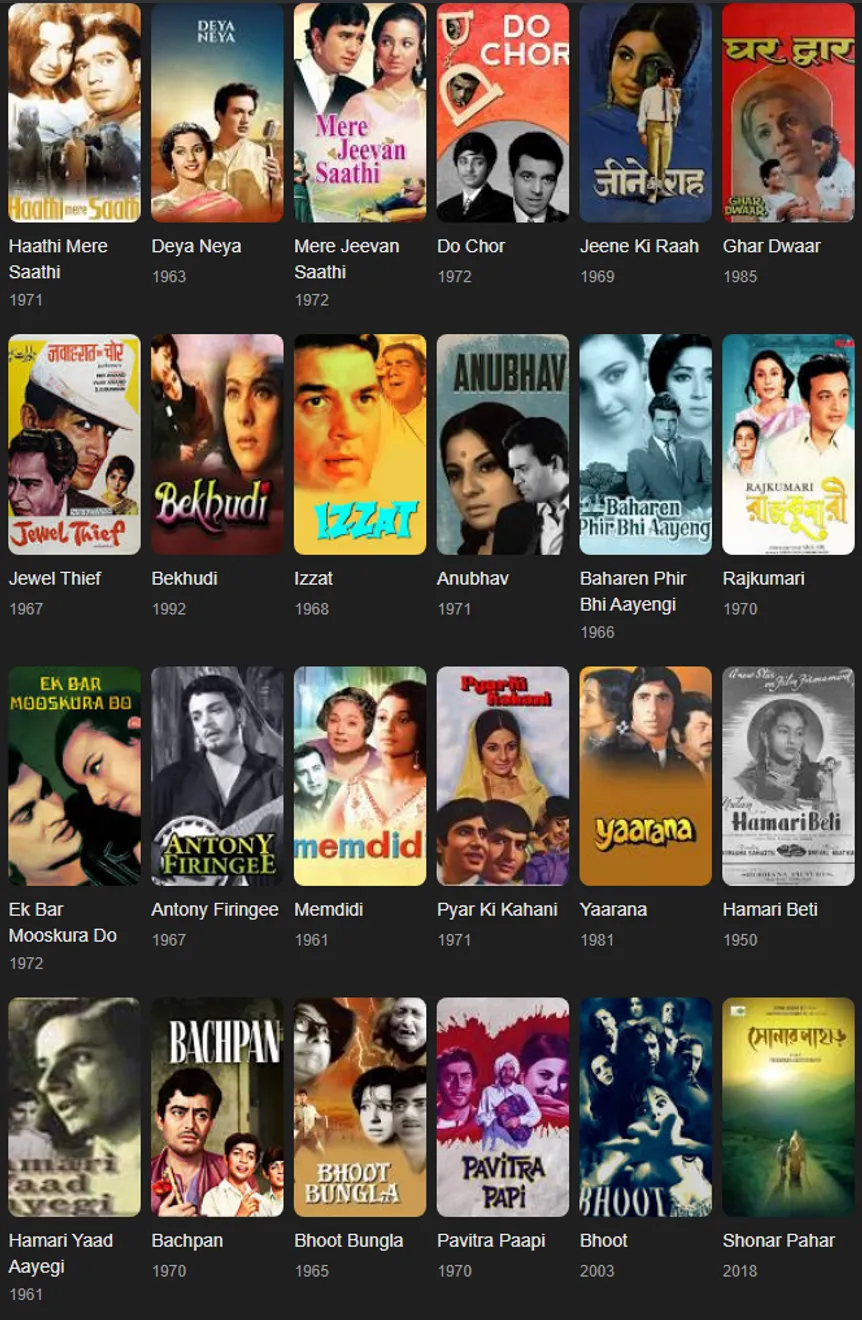
Task: Click the Bekhudi poster thumbnail
Action: 217,444
